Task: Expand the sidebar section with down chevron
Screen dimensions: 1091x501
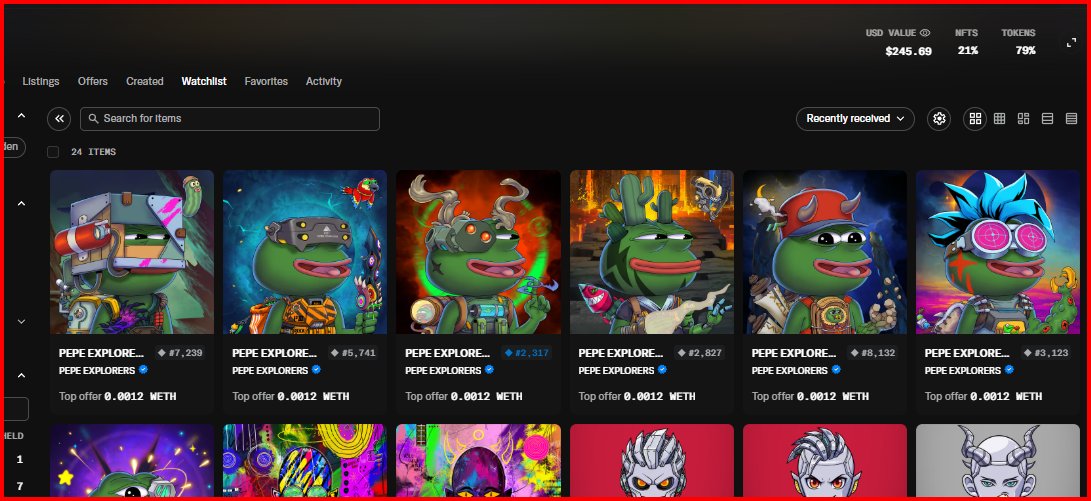Action: 21,321
